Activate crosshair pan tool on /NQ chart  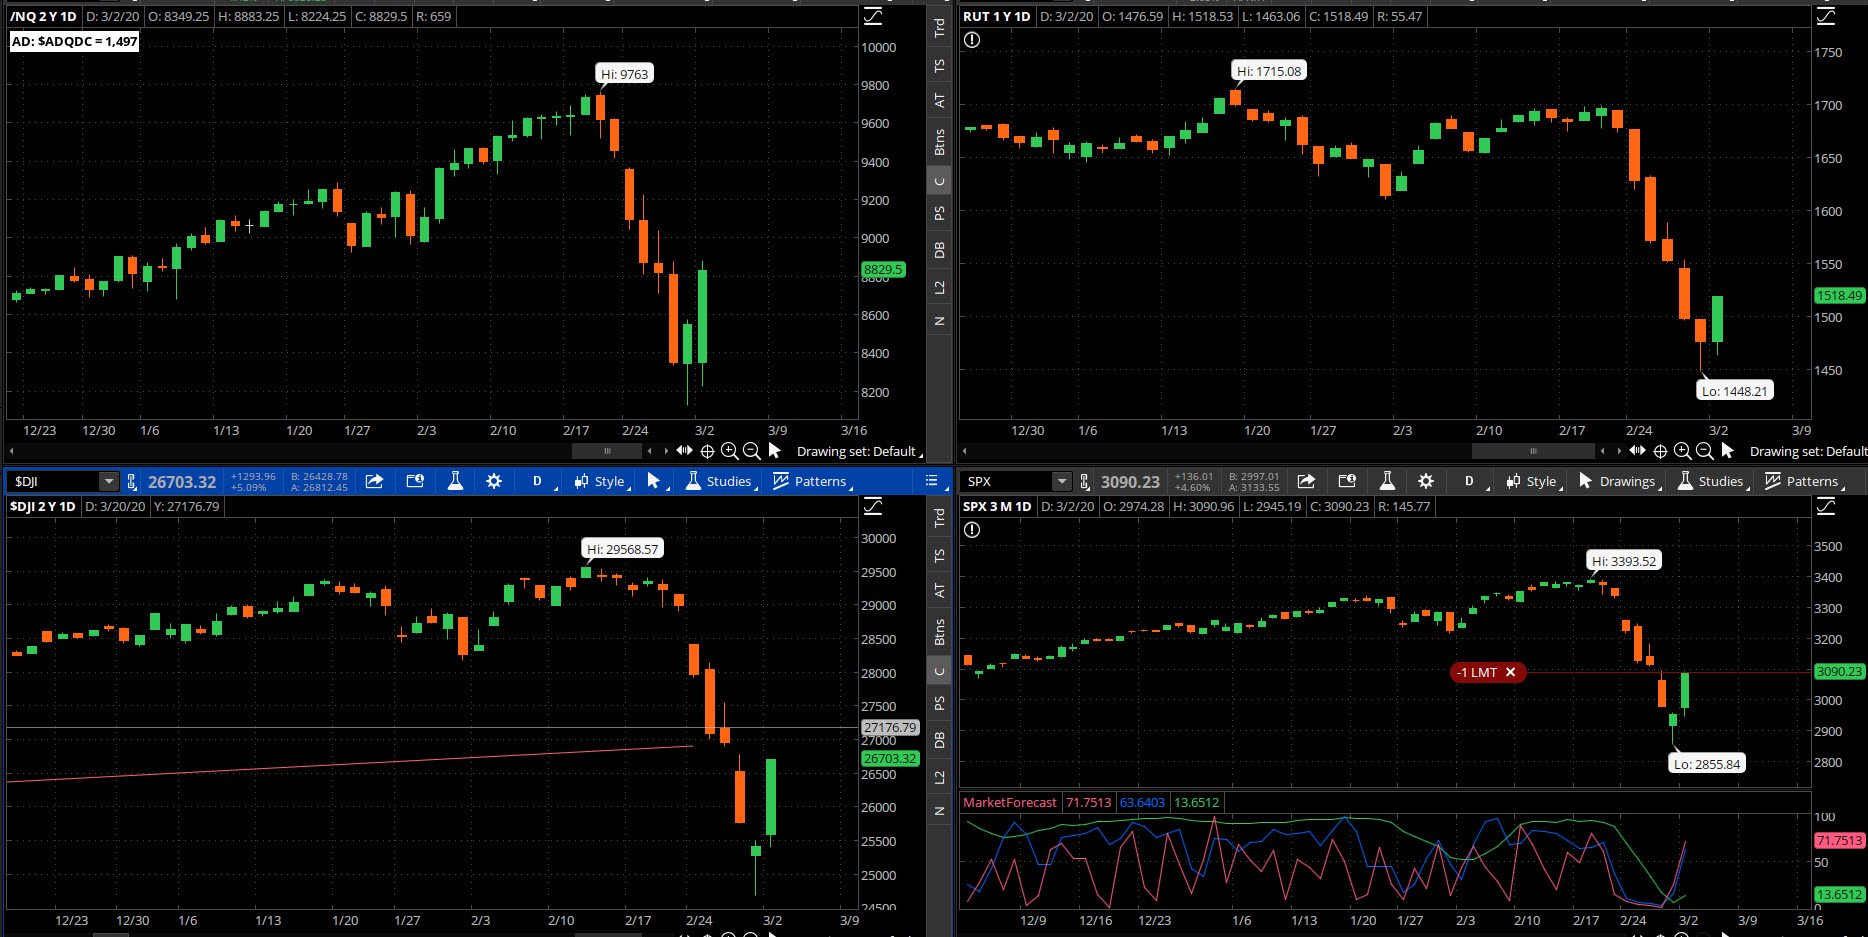point(707,451)
